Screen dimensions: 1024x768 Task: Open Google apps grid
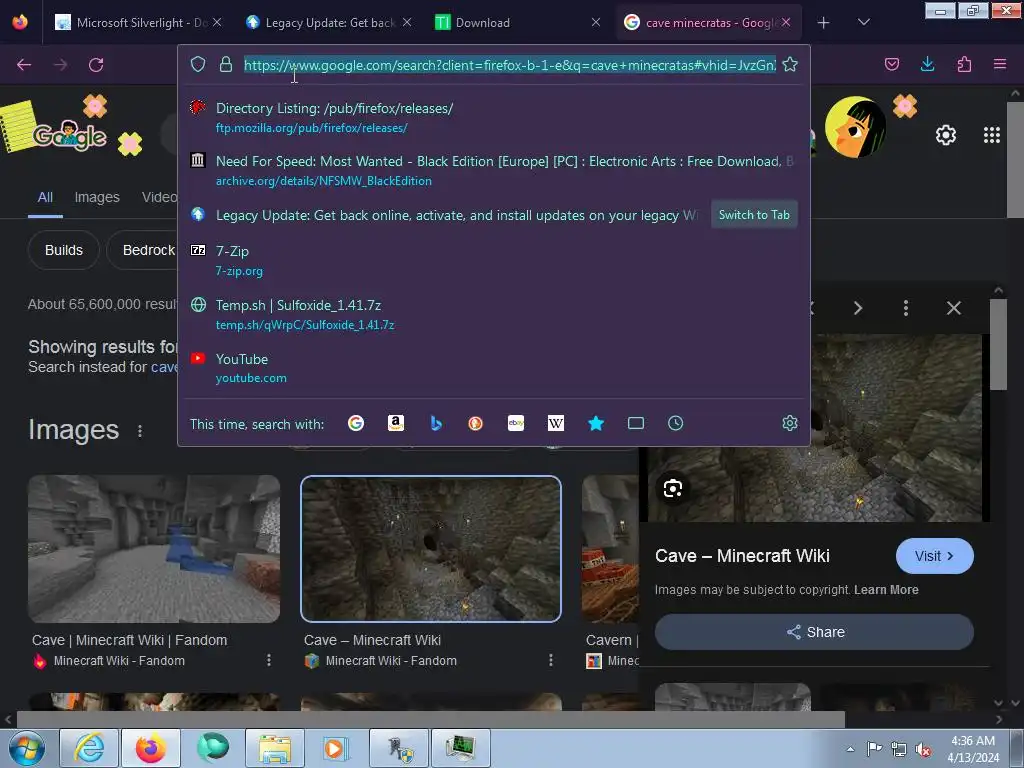(x=991, y=135)
